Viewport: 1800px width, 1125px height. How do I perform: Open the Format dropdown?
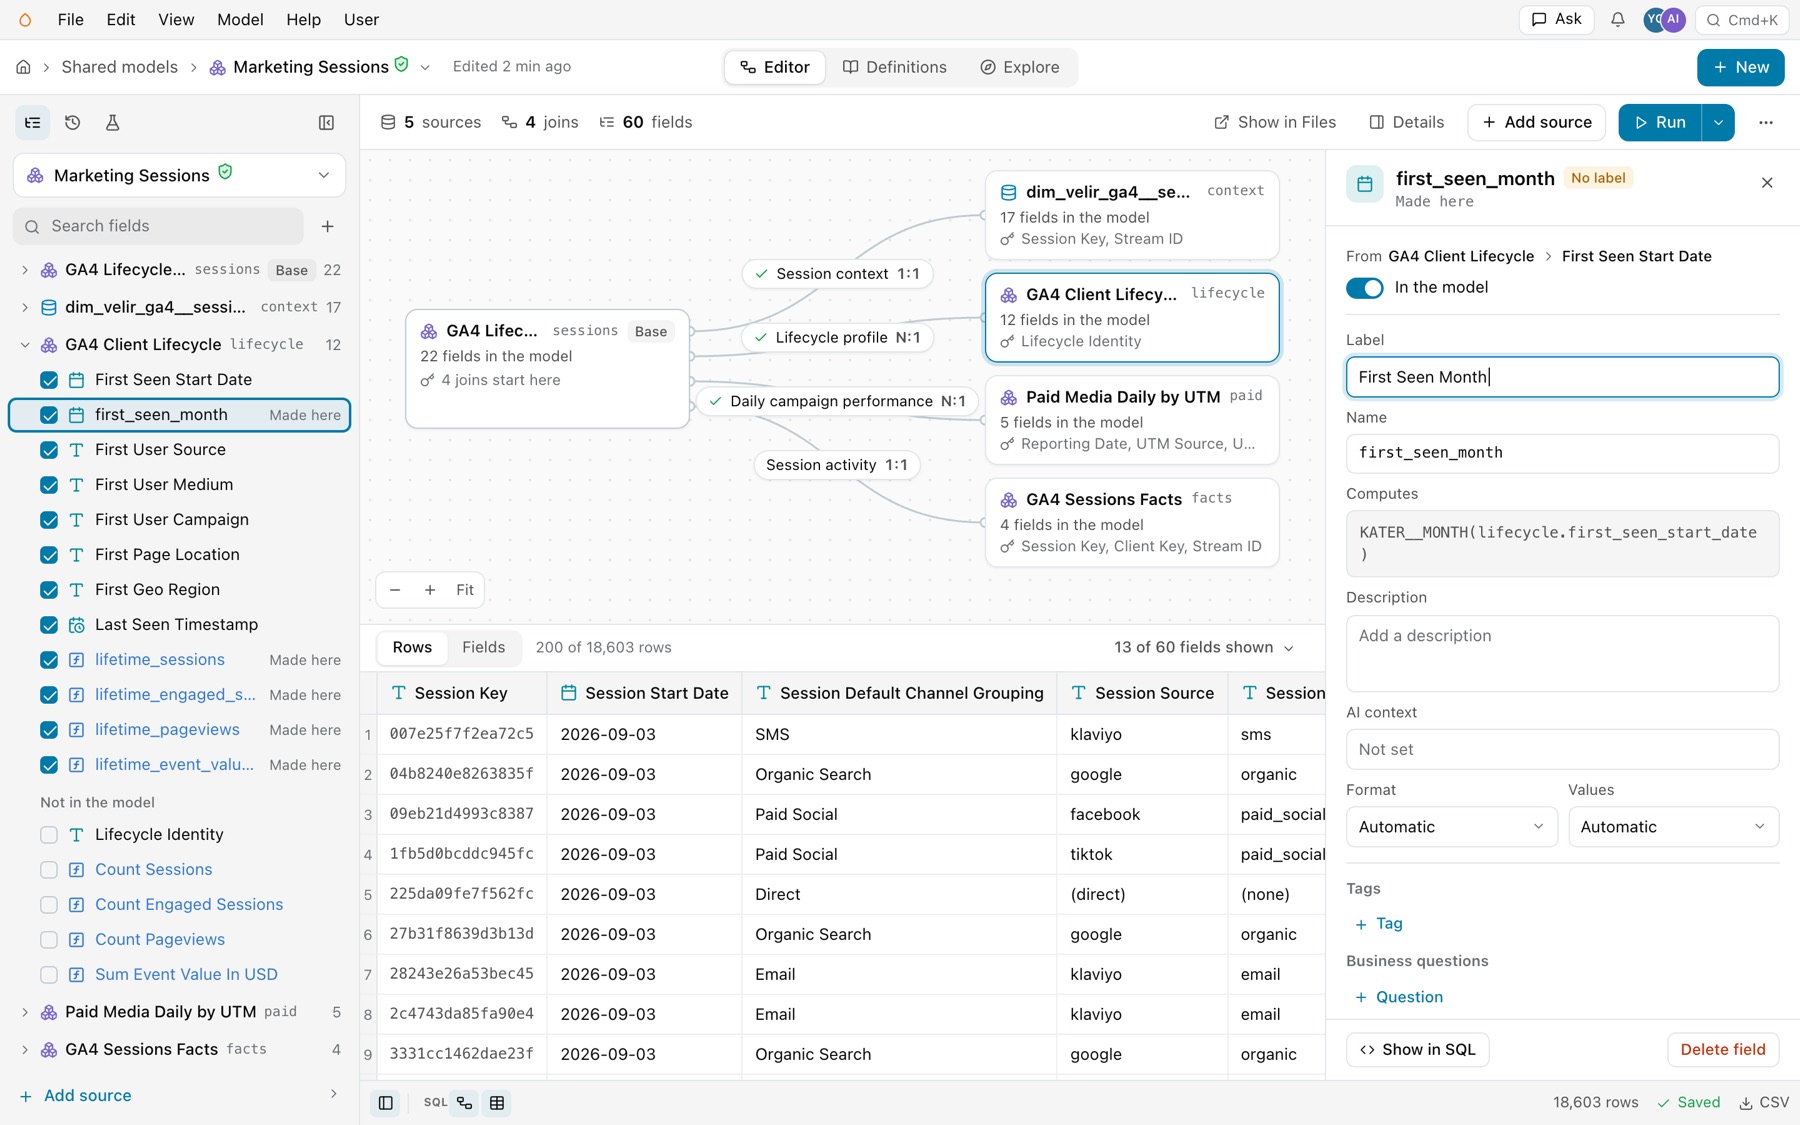coord(1451,827)
